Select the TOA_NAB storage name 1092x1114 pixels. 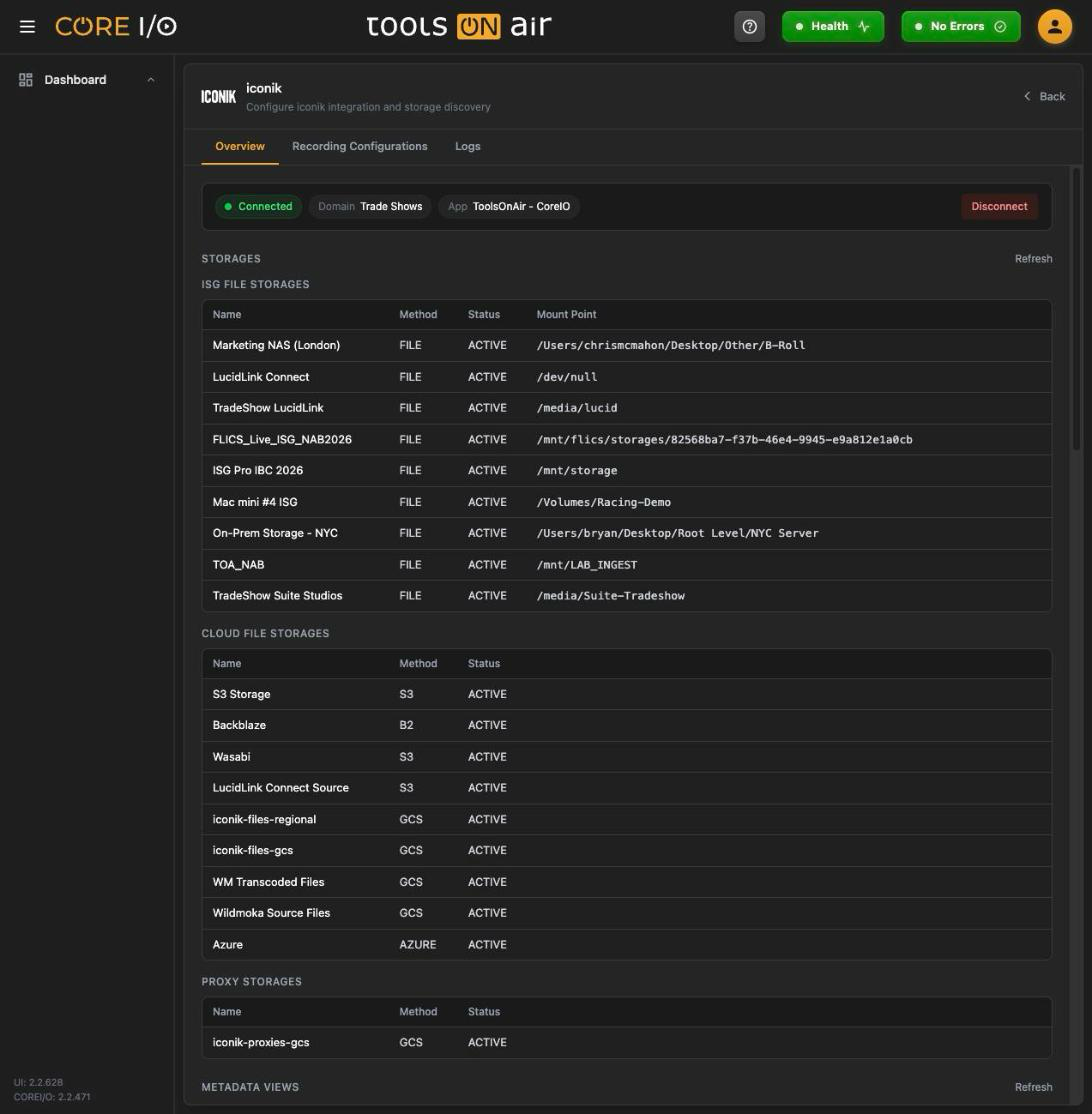[x=238, y=565]
